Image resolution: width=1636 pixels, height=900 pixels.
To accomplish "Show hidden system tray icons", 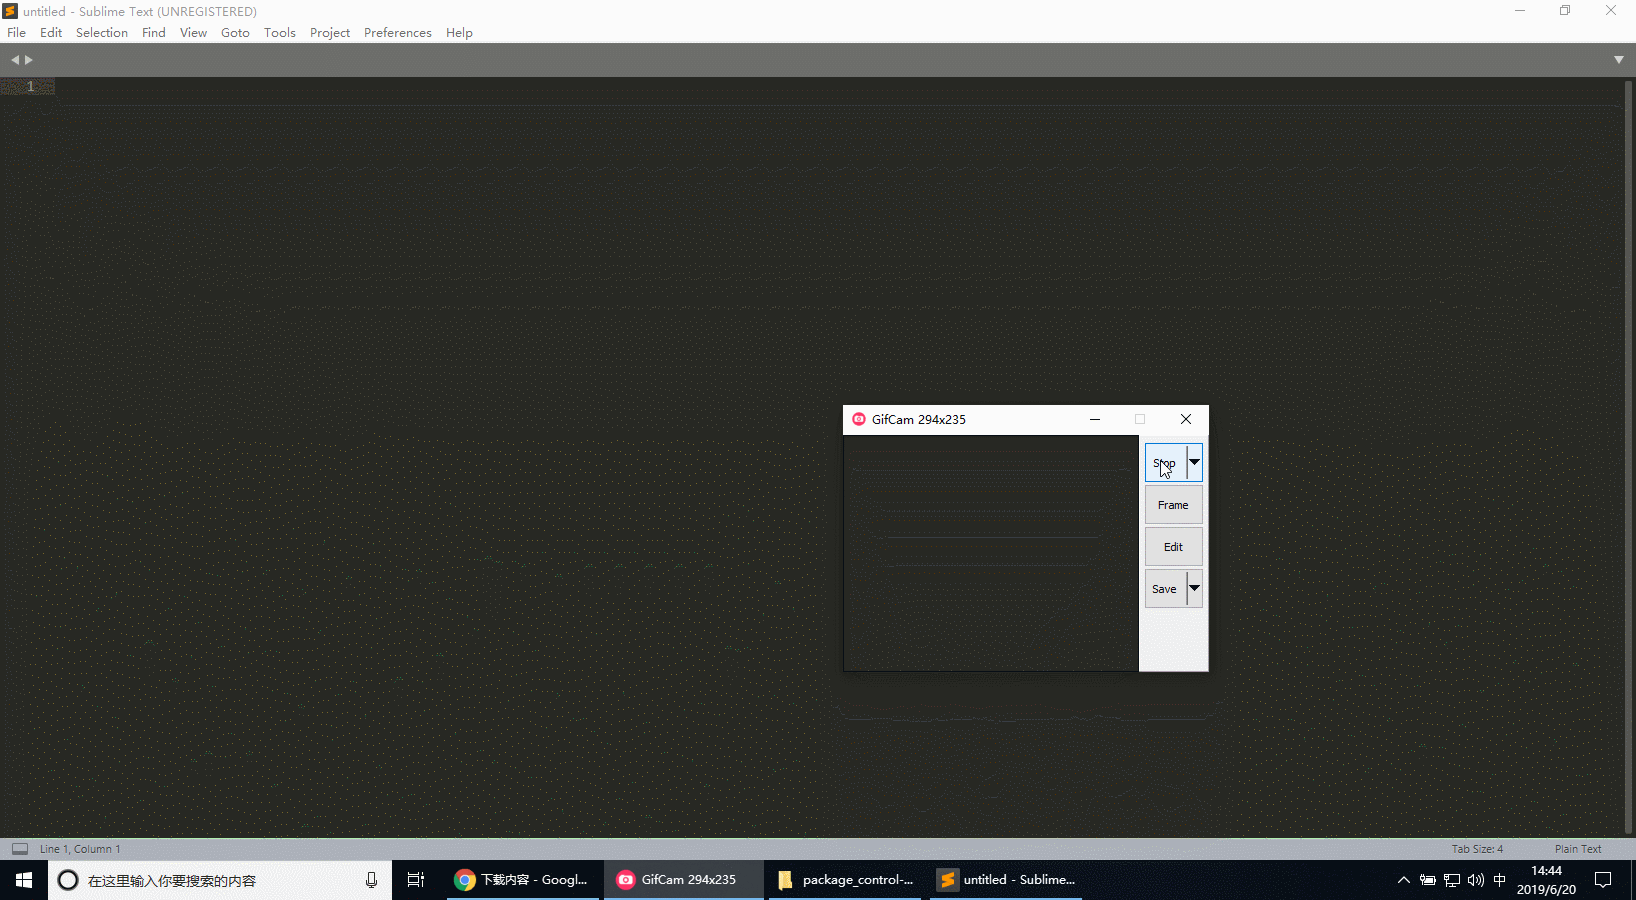I will click(x=1404, y=880).
